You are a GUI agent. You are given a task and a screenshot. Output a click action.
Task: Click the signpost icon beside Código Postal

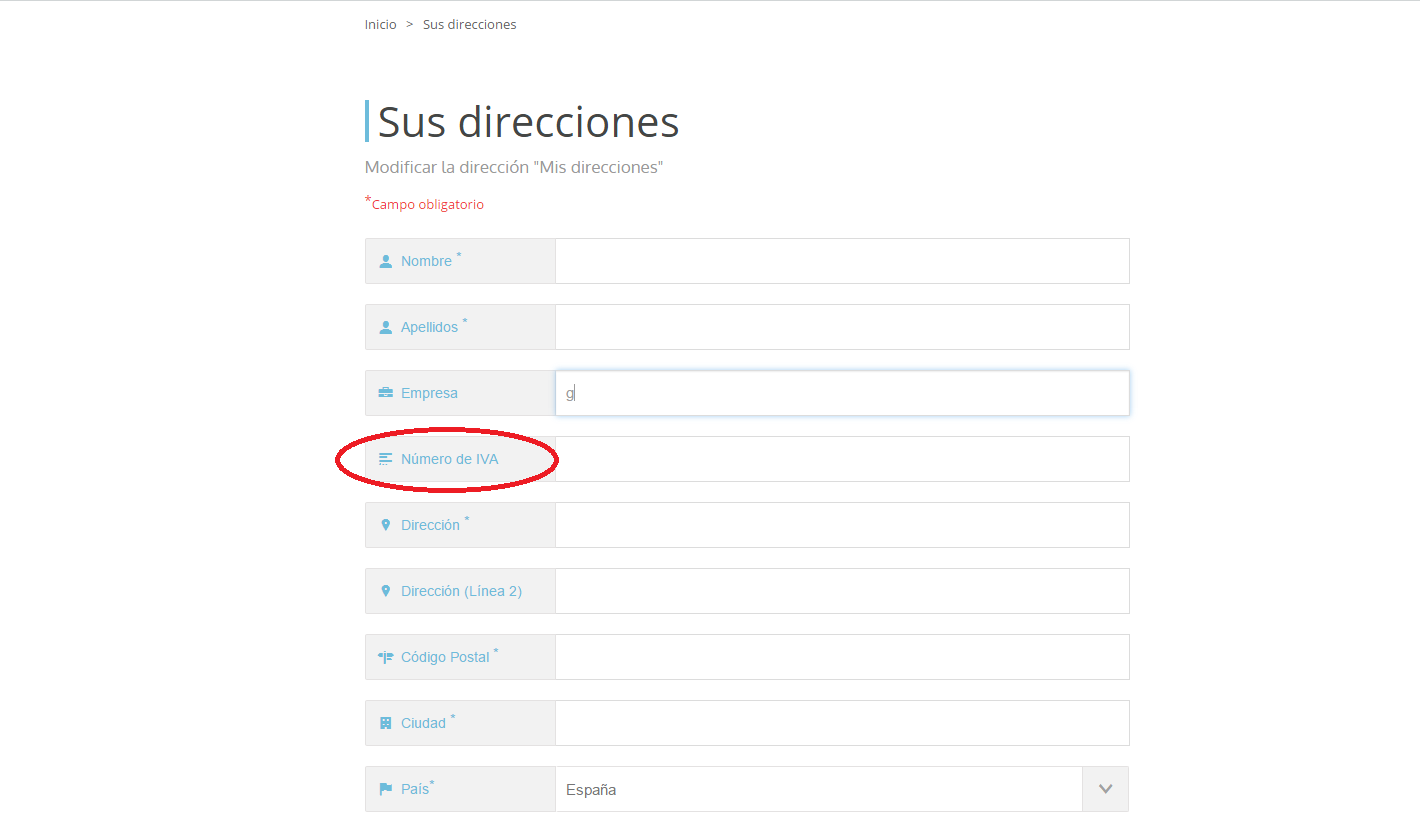click(386, 657)
